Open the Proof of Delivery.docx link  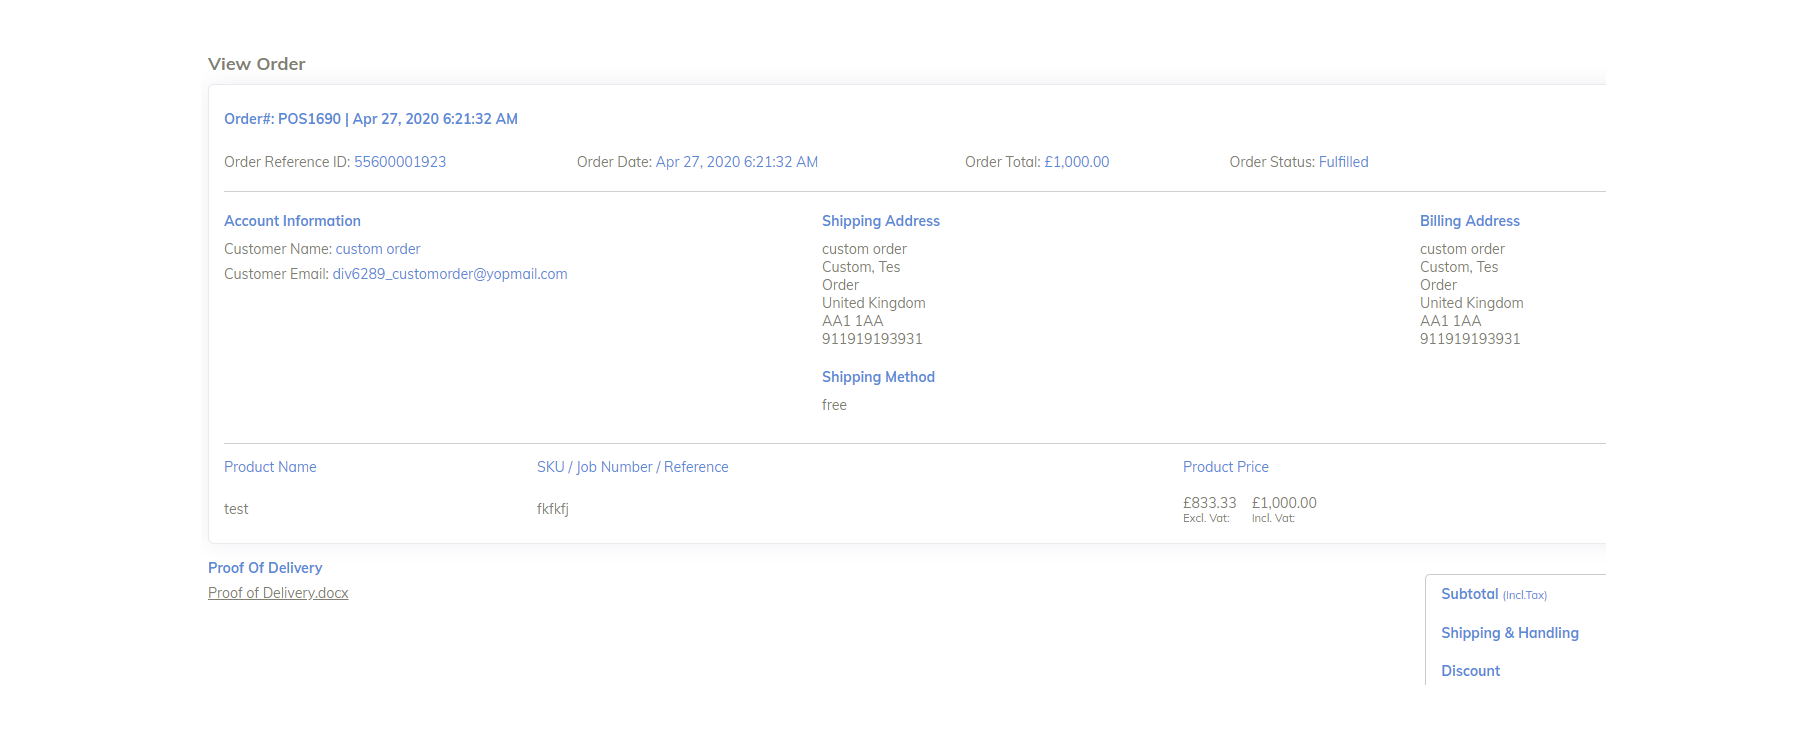coord(278,593)
